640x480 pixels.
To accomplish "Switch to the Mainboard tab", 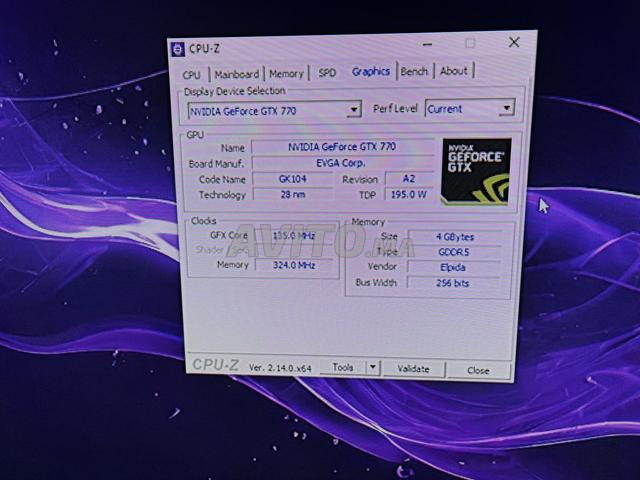I will point(237,74).
